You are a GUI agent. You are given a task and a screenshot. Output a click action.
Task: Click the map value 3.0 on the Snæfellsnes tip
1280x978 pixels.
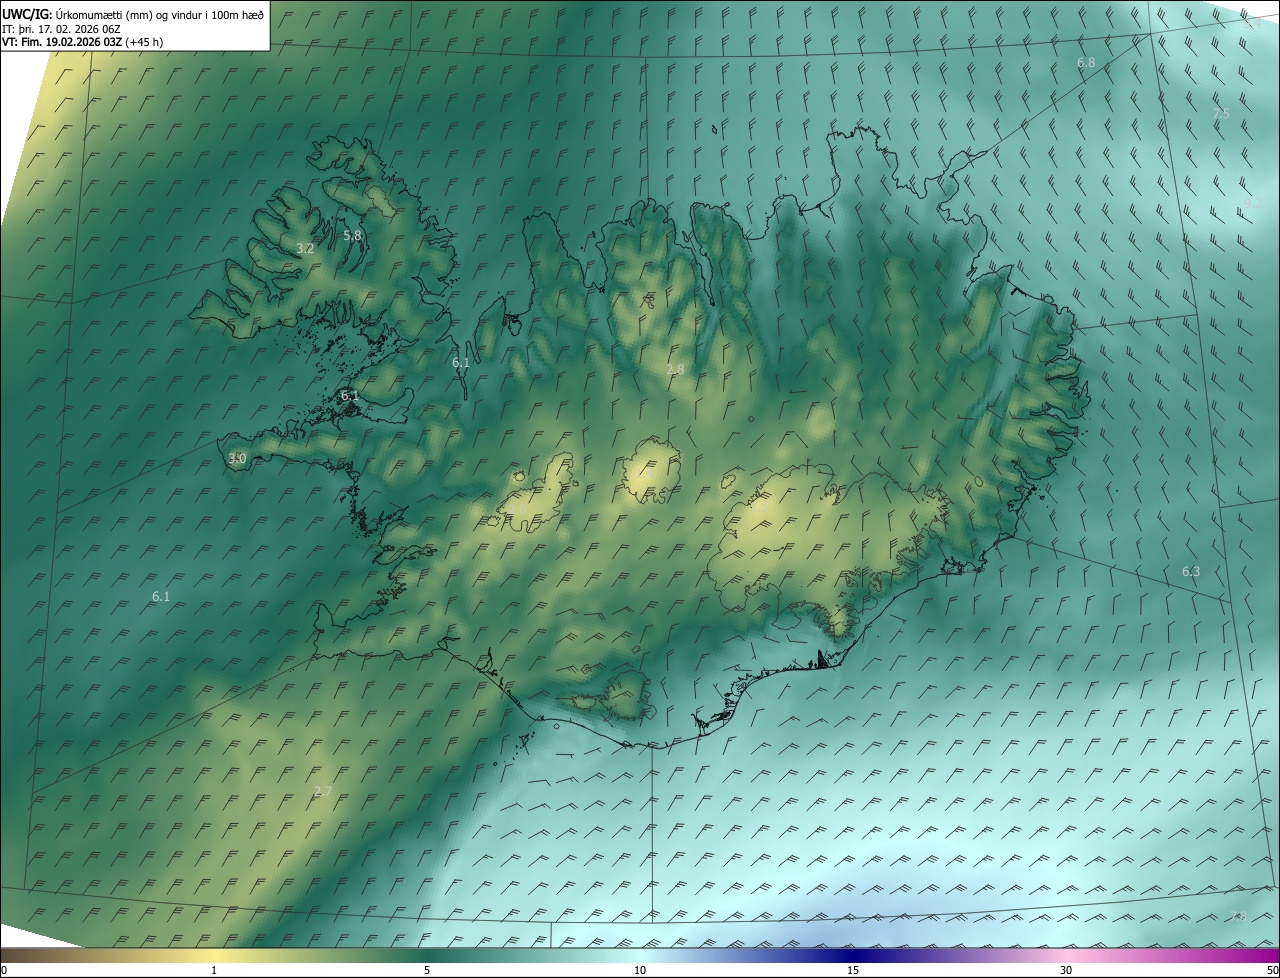tap(237, 458)
